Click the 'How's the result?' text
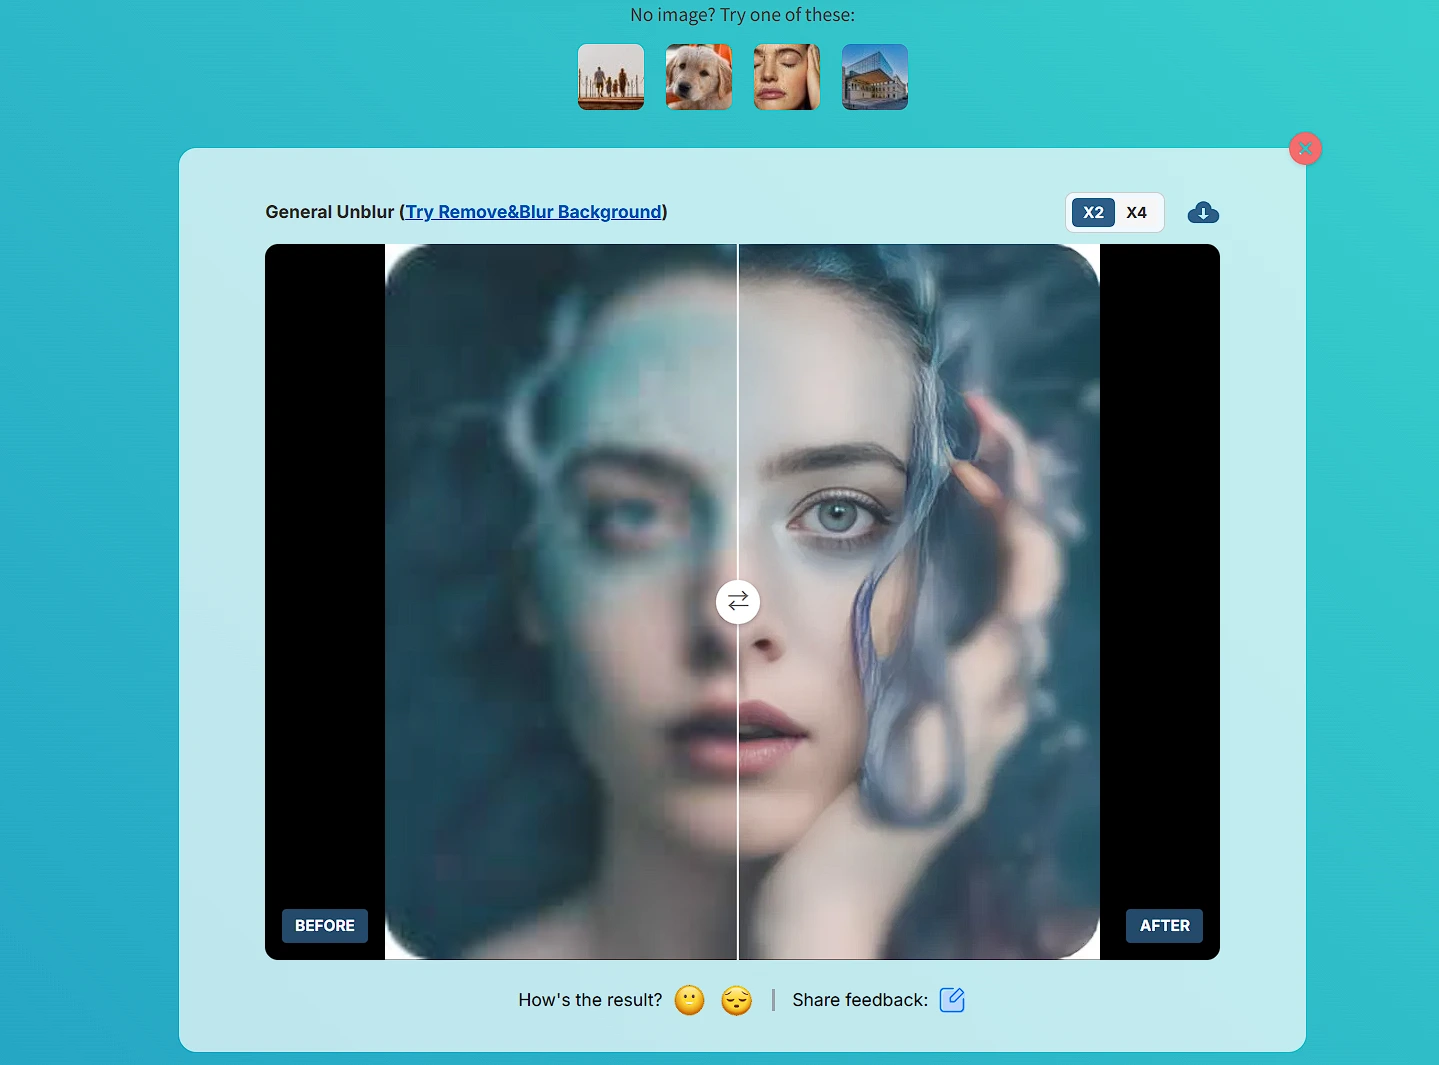1439x1065 pixels. point(590,1000)
